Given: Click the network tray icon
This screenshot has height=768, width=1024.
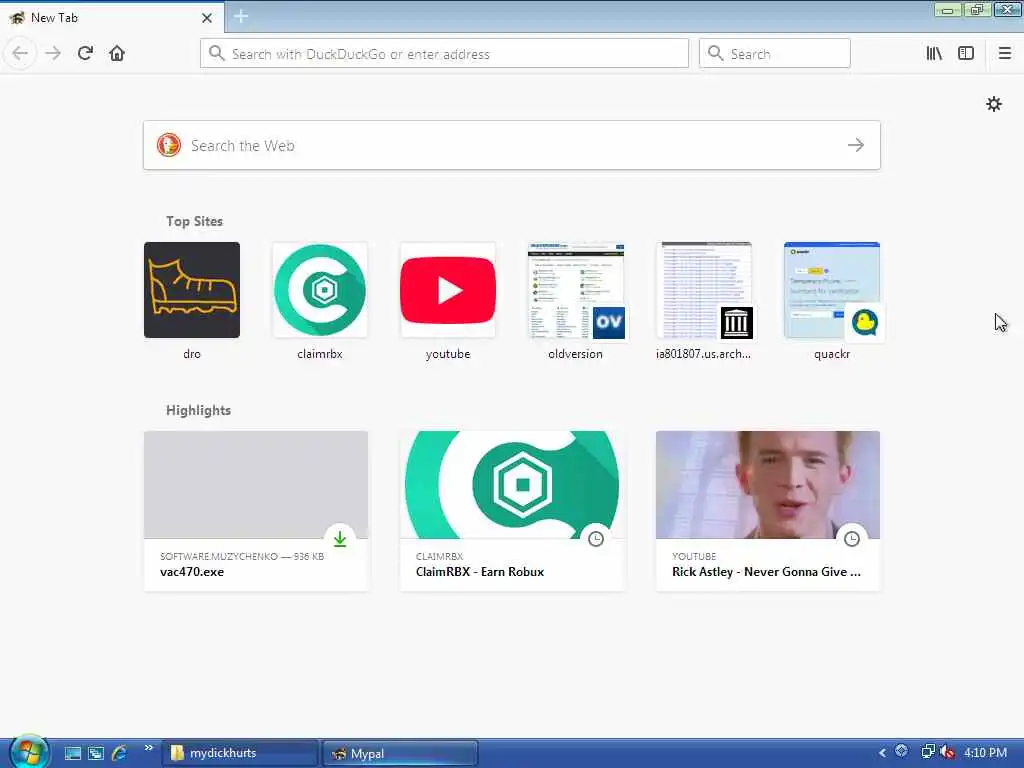Looking at the screenshot, I should point(927,752).
